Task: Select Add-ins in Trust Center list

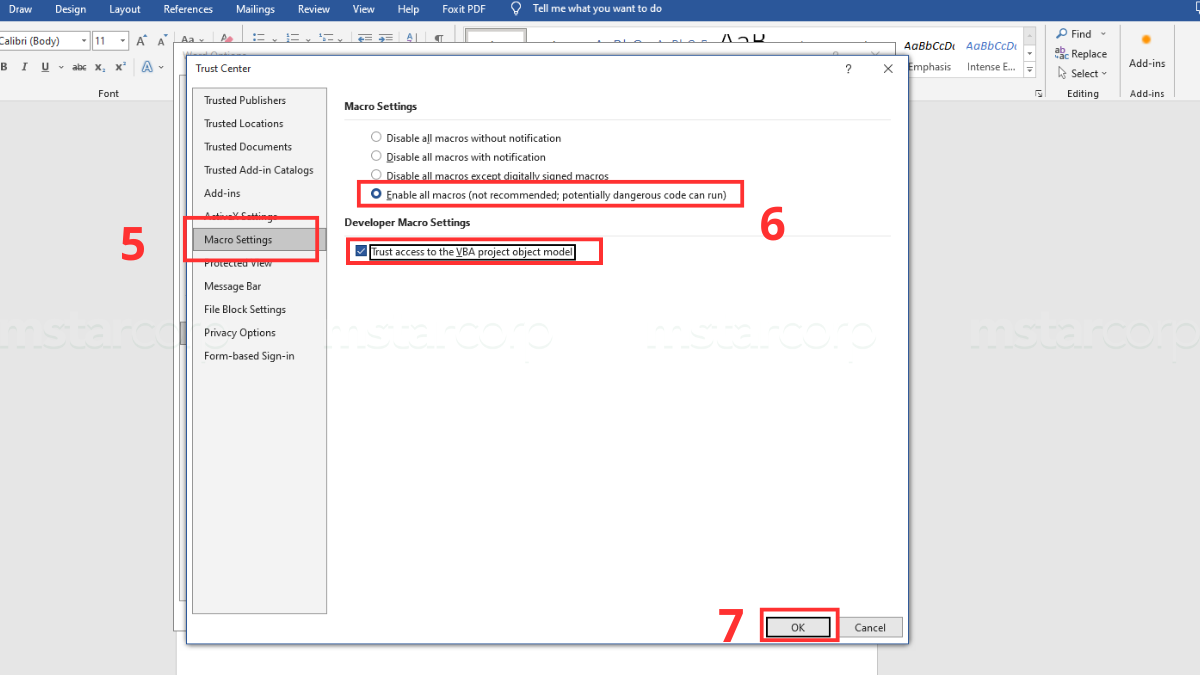Action: [x=259, y=193]
